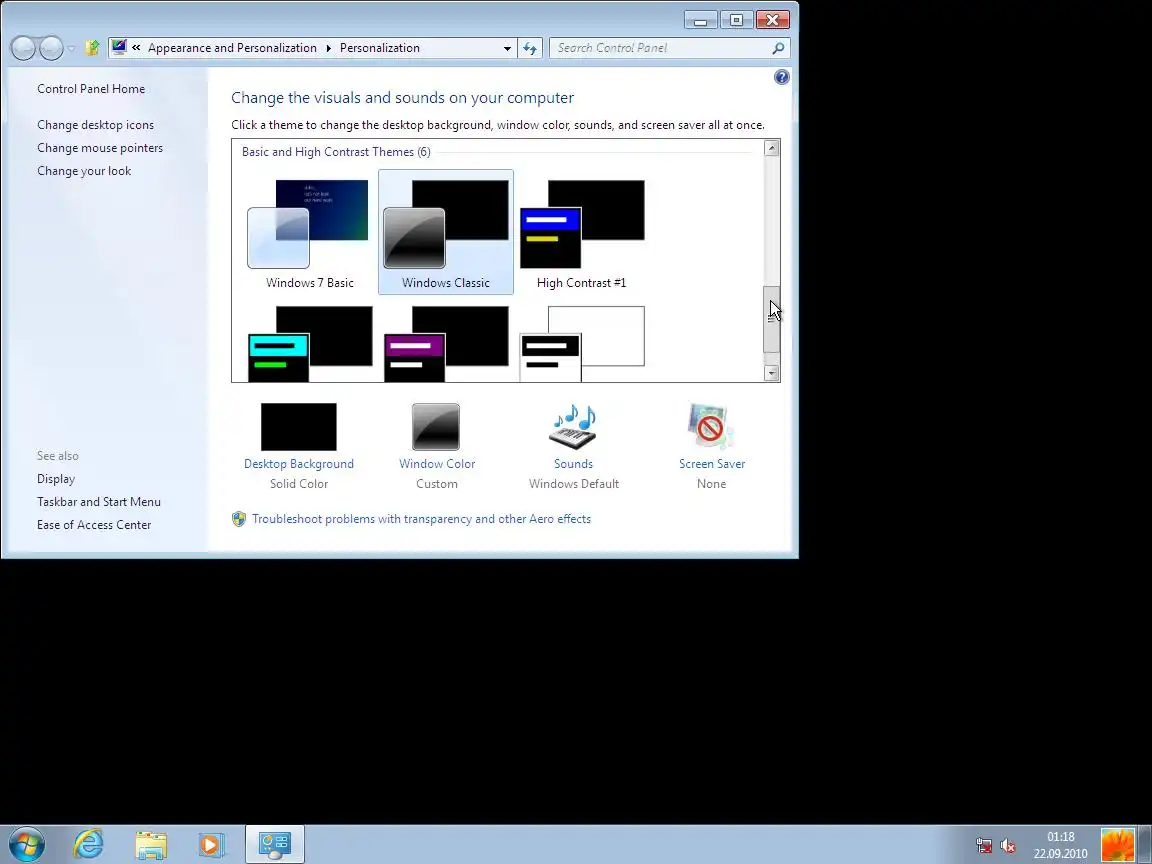Click the Sounds link
The image size is (1152, 864).
(573, 464)
